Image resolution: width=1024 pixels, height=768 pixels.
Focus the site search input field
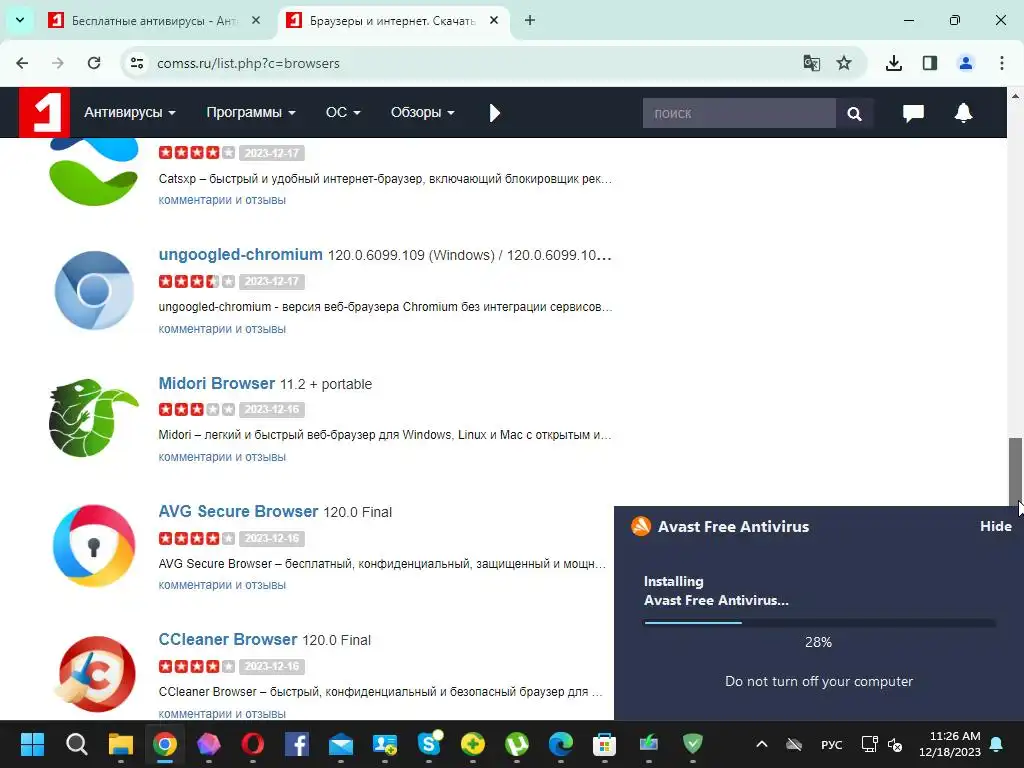[x=739, y=114]
